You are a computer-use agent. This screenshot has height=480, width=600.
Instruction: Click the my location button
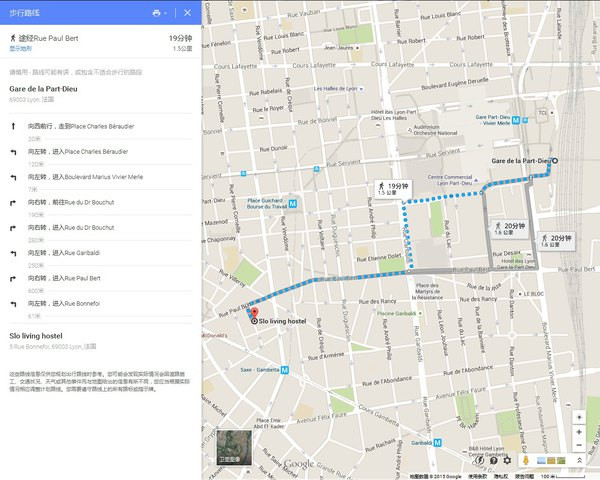tap(579, 417)
